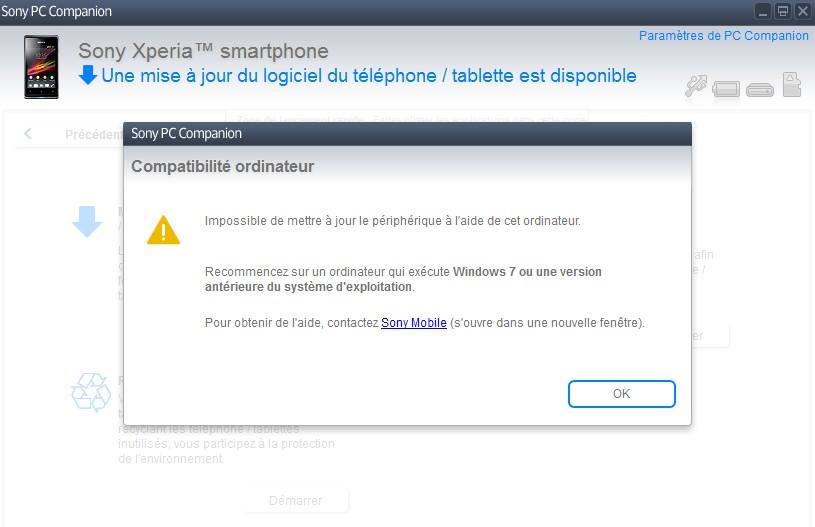This screenshot has width=815, height=527.
Task: Click the Précédent navigation label
Action: 94,135
